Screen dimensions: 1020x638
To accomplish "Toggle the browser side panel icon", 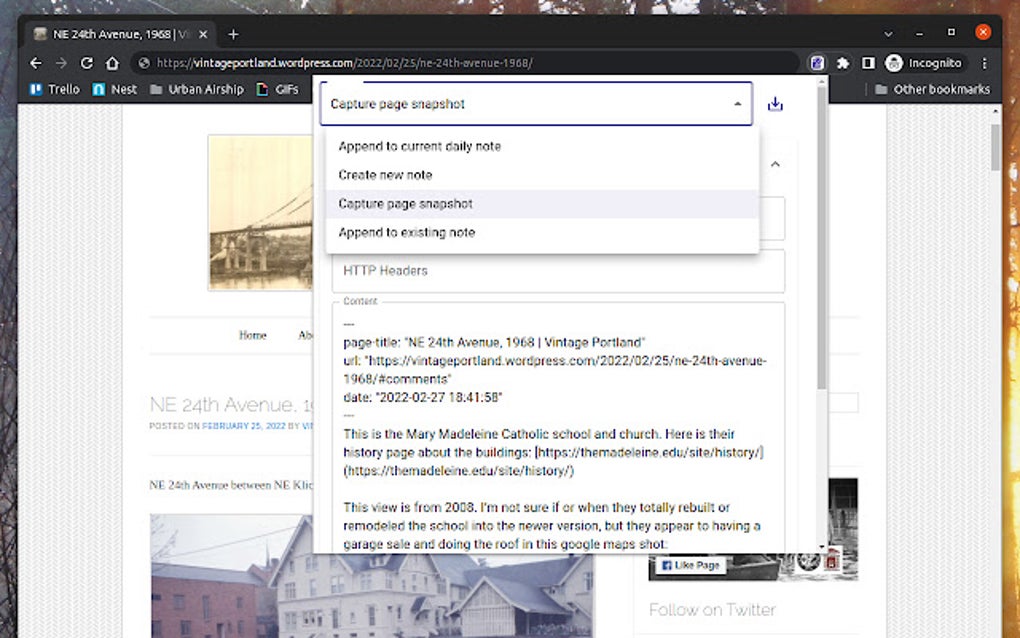I will point(868,63).
